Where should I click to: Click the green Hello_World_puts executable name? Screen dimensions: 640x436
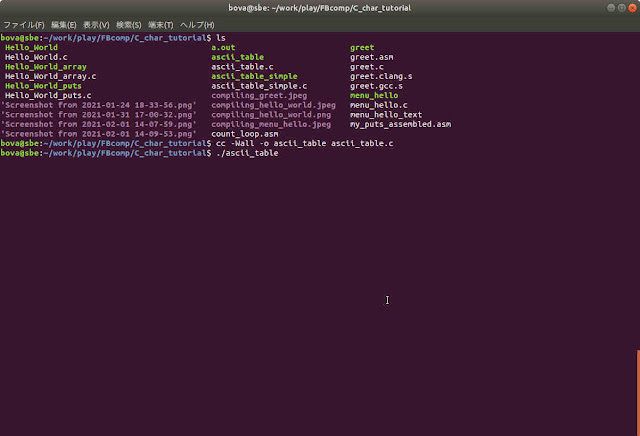43,86
